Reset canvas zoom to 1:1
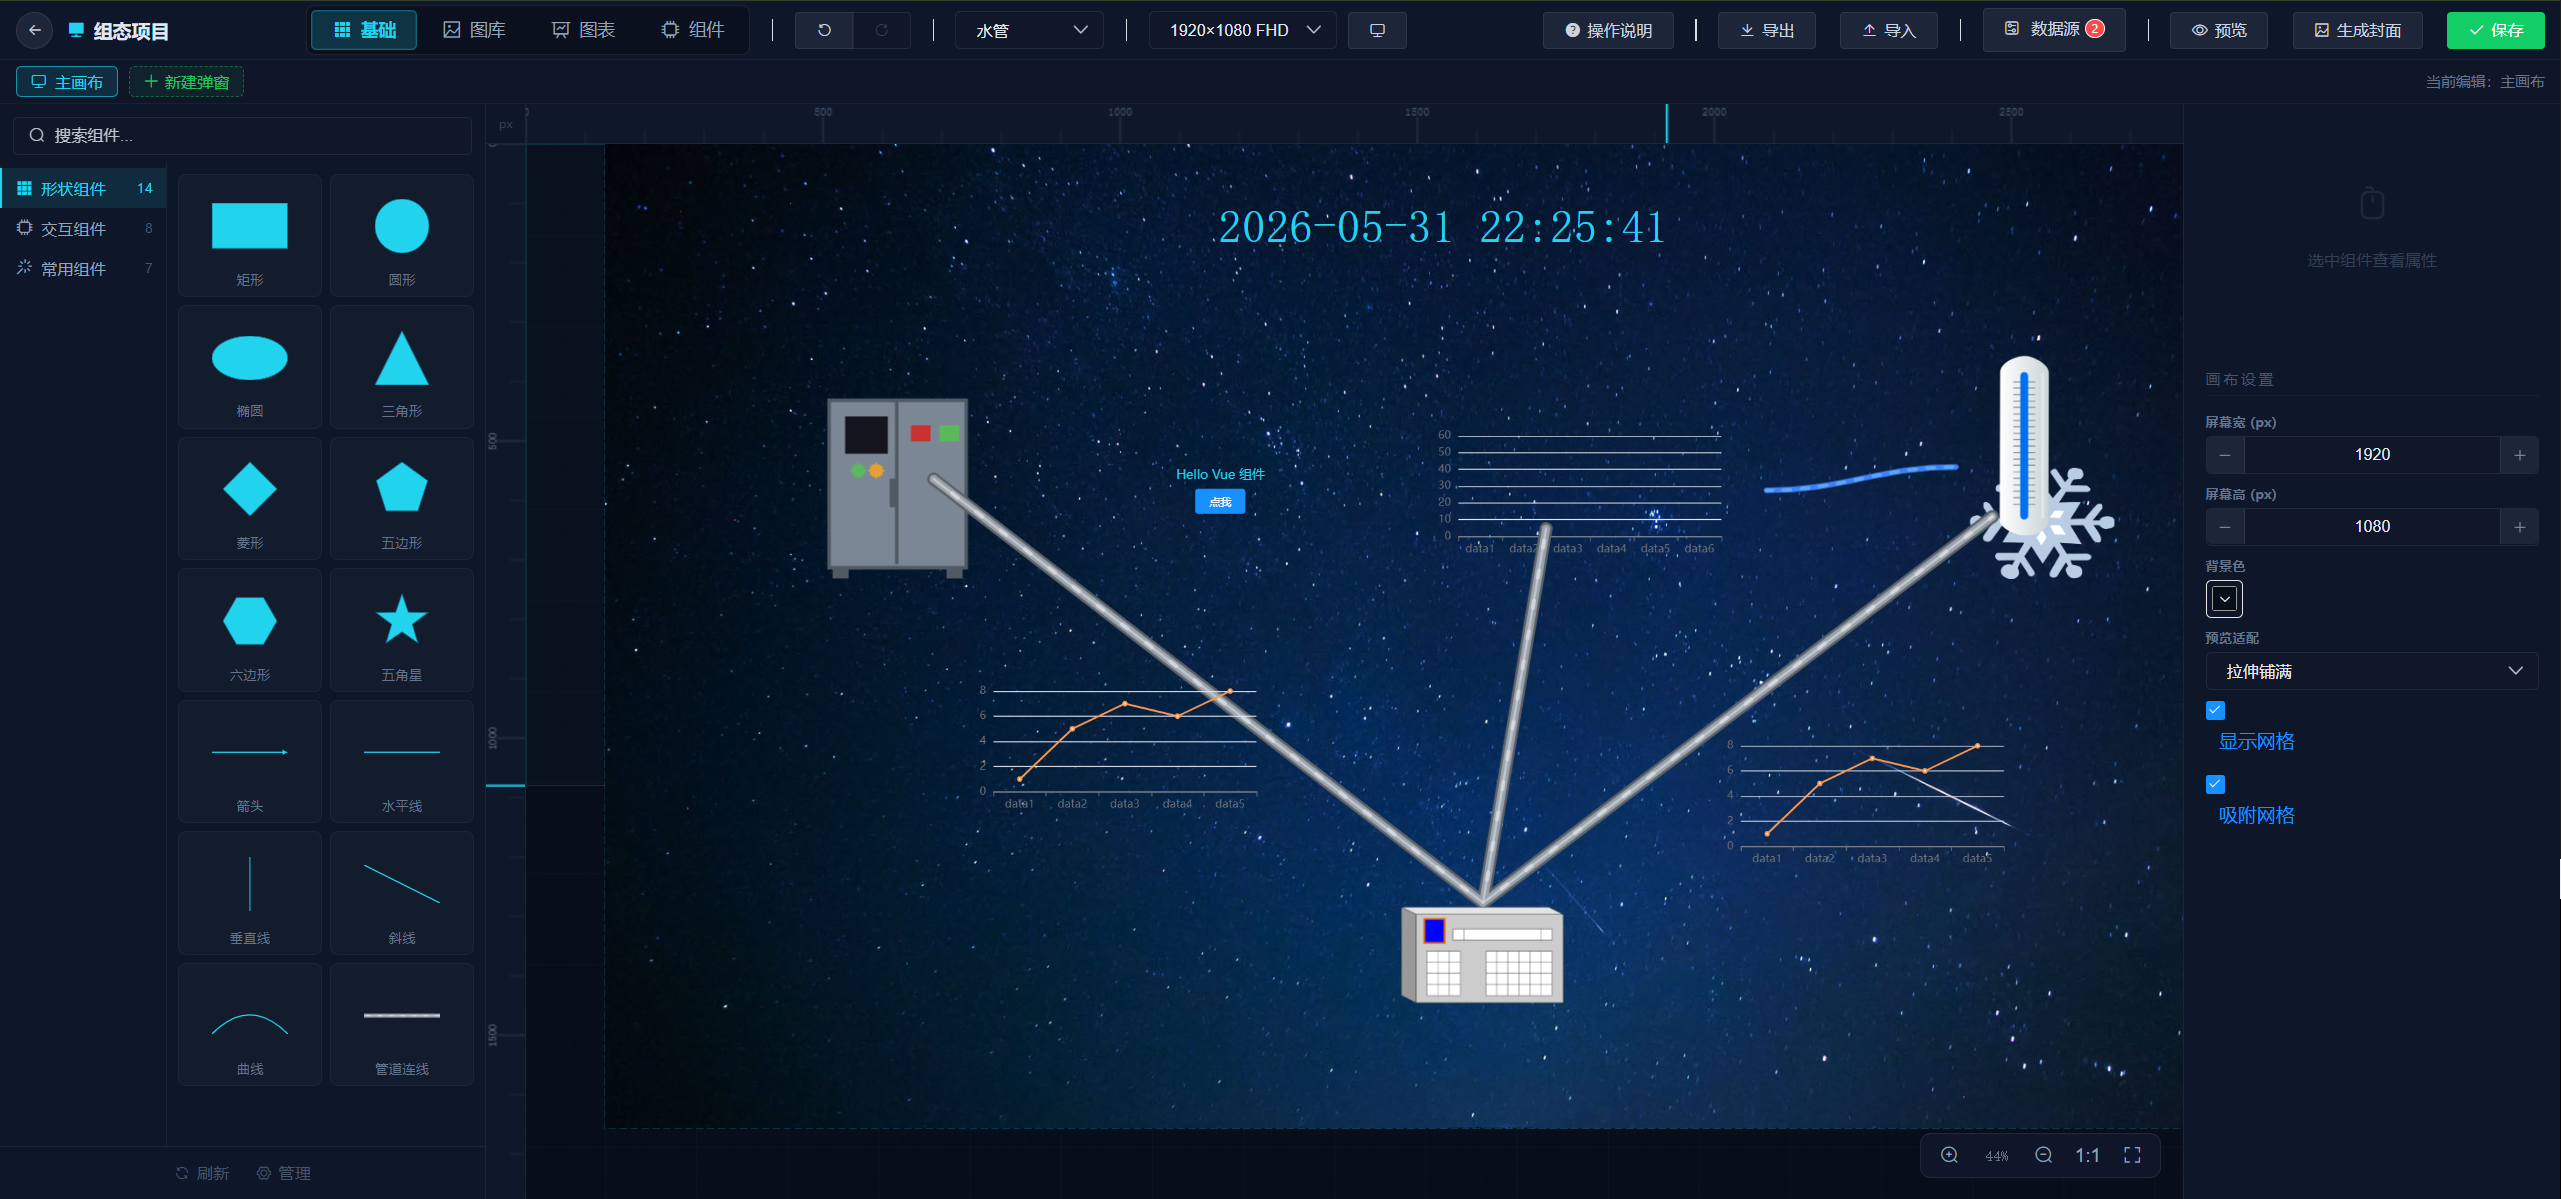2561x1199 pixels. (x=2087, y=1155)
